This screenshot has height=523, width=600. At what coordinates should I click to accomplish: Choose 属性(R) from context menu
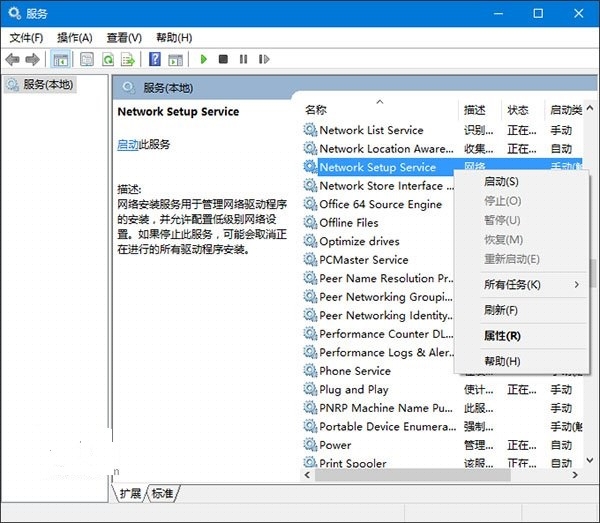point(501,336)
